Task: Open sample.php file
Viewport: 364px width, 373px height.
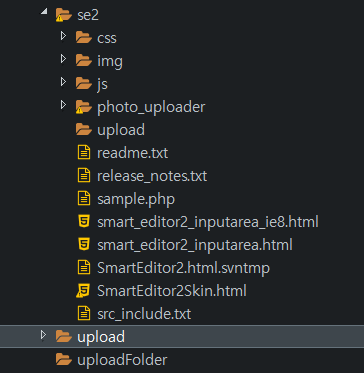Action: (x=136, y=200)
